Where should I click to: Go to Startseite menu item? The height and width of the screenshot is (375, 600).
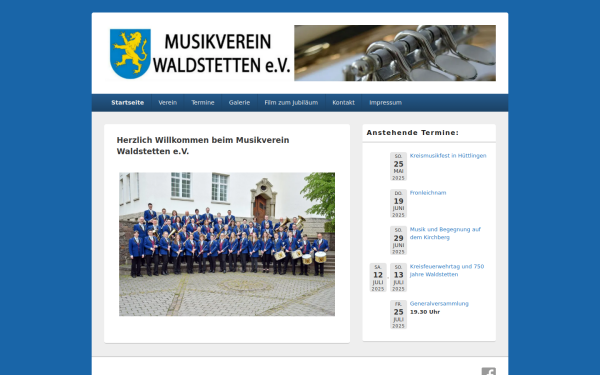tap(128, 103)
